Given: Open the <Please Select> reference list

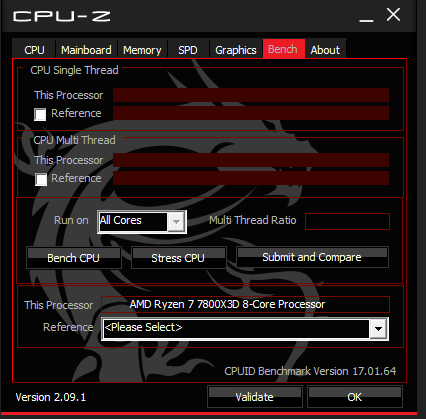Looking at the screenshot, I should click(x=245, y=329).
